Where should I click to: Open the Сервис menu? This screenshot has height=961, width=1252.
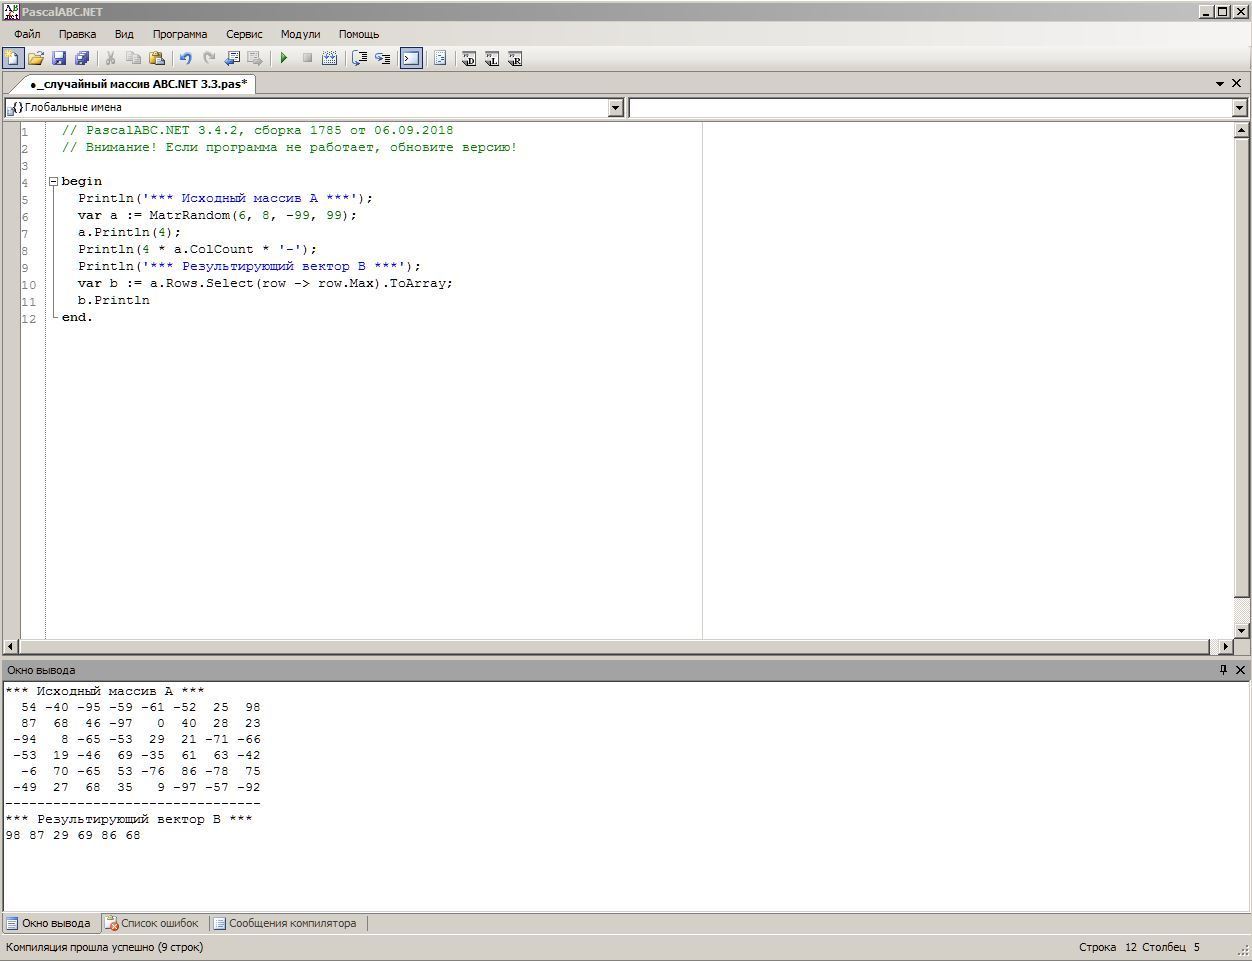[x=244, y=34]
